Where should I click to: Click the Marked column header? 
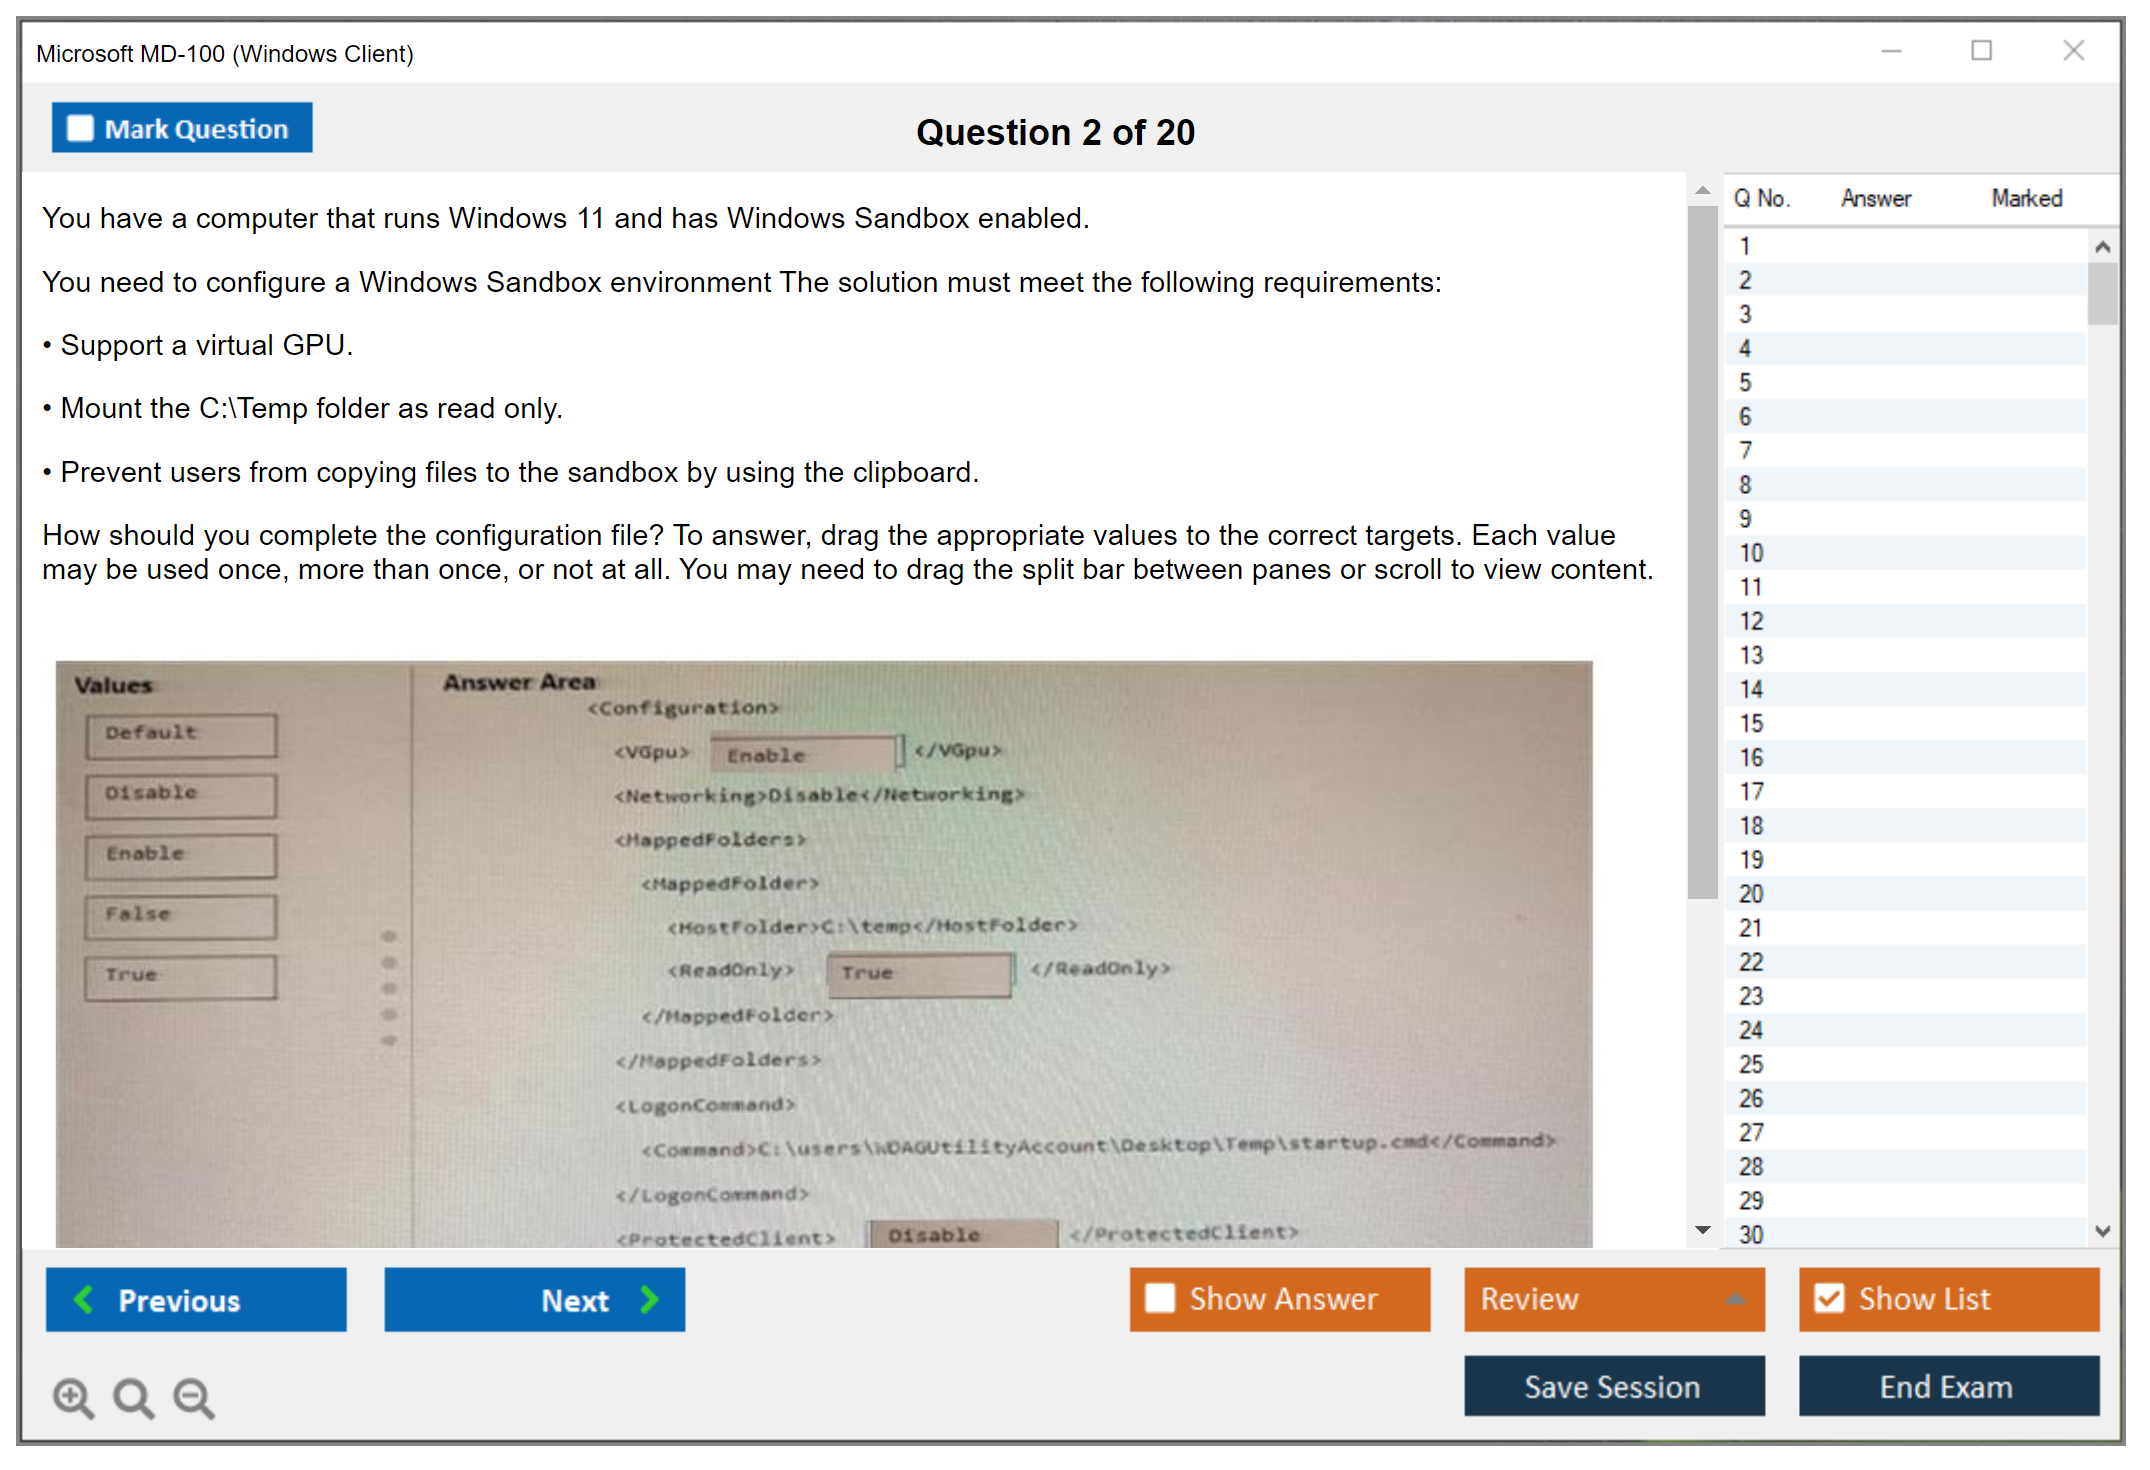coord(2026,199)
